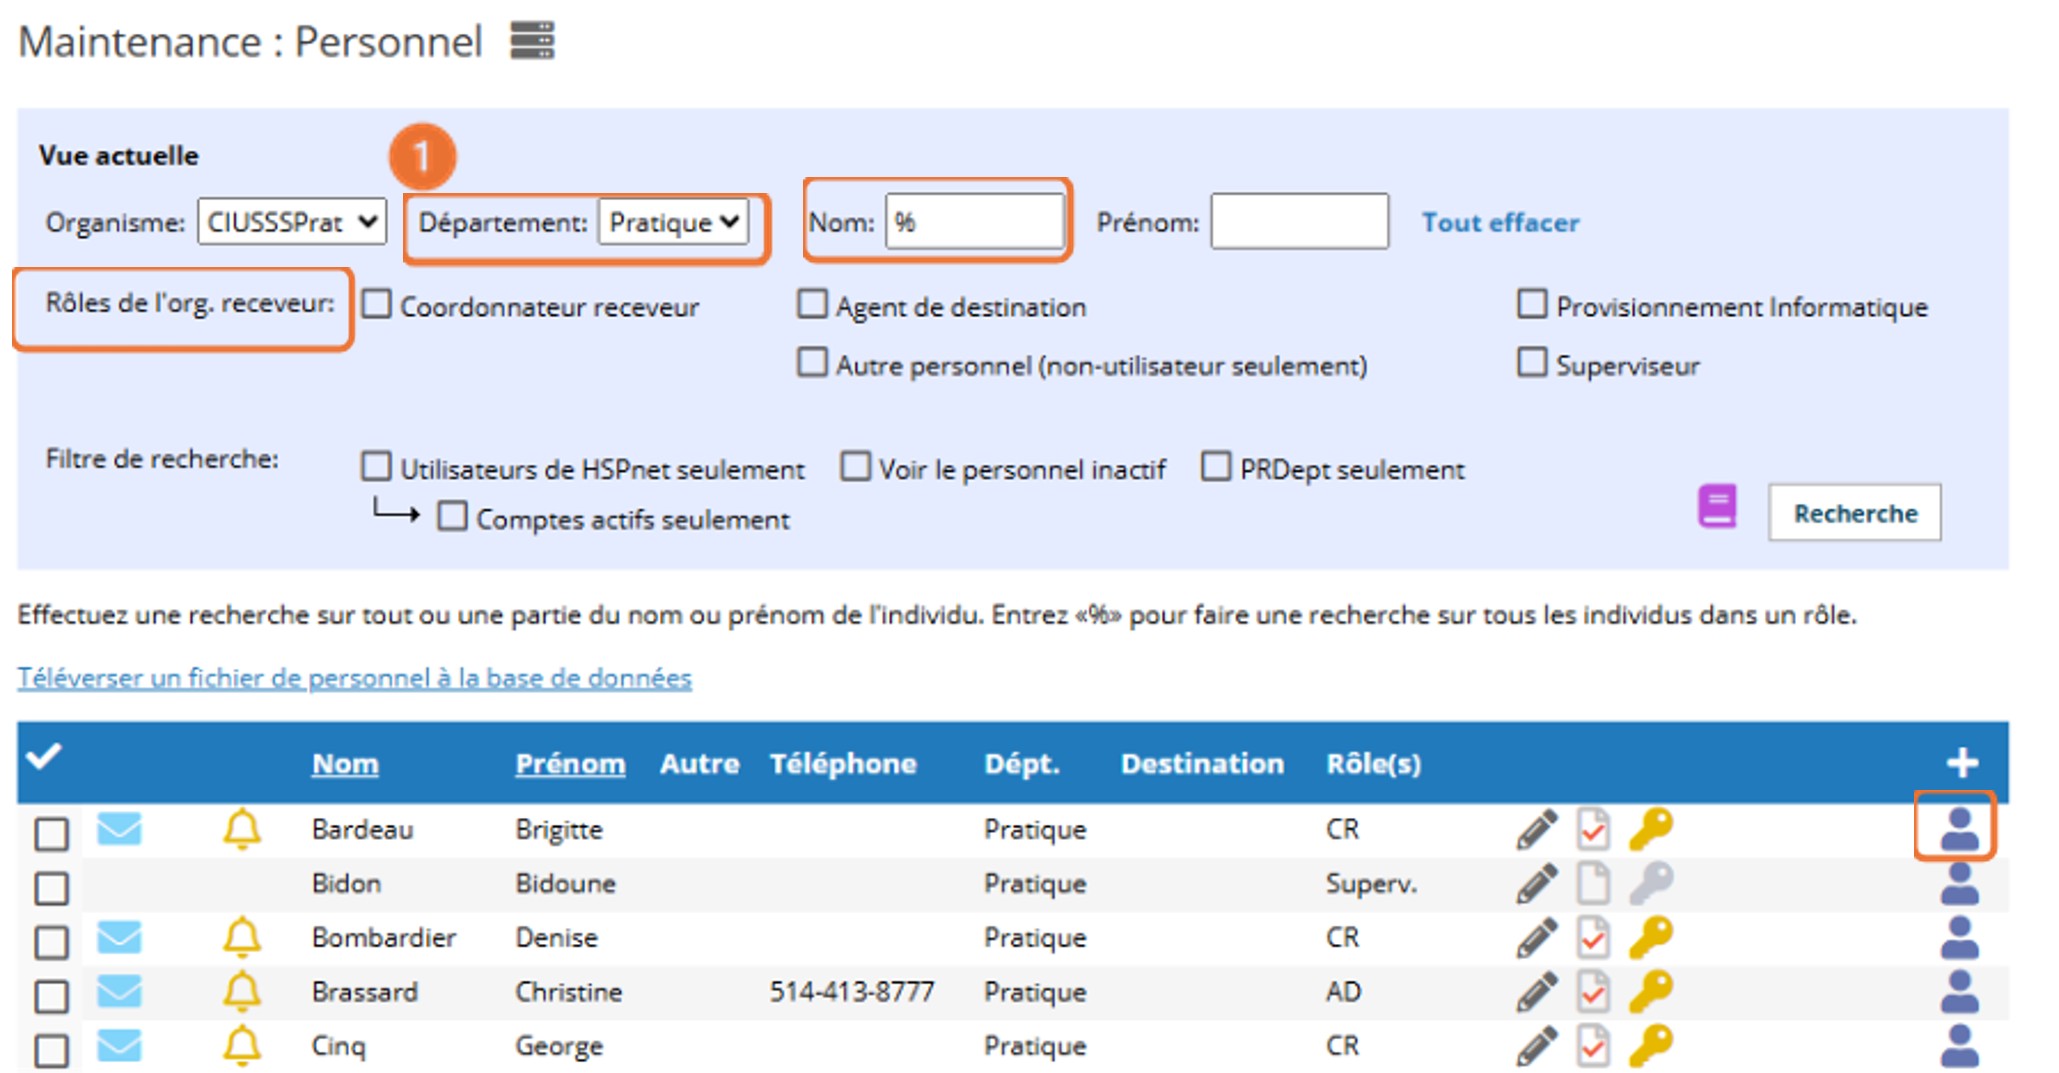The image size is (2059, 1073).
Task: Tick the Superviseur role checkbox
Action: 1531,363
